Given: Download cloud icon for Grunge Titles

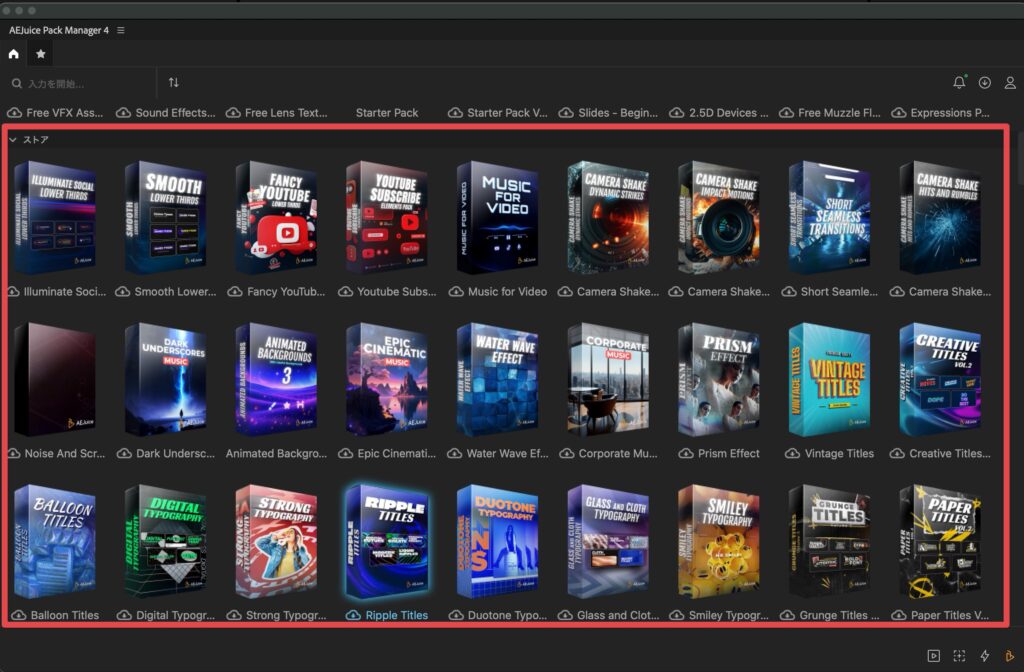Looking at the screenshot, I should (x=787, y=615).
